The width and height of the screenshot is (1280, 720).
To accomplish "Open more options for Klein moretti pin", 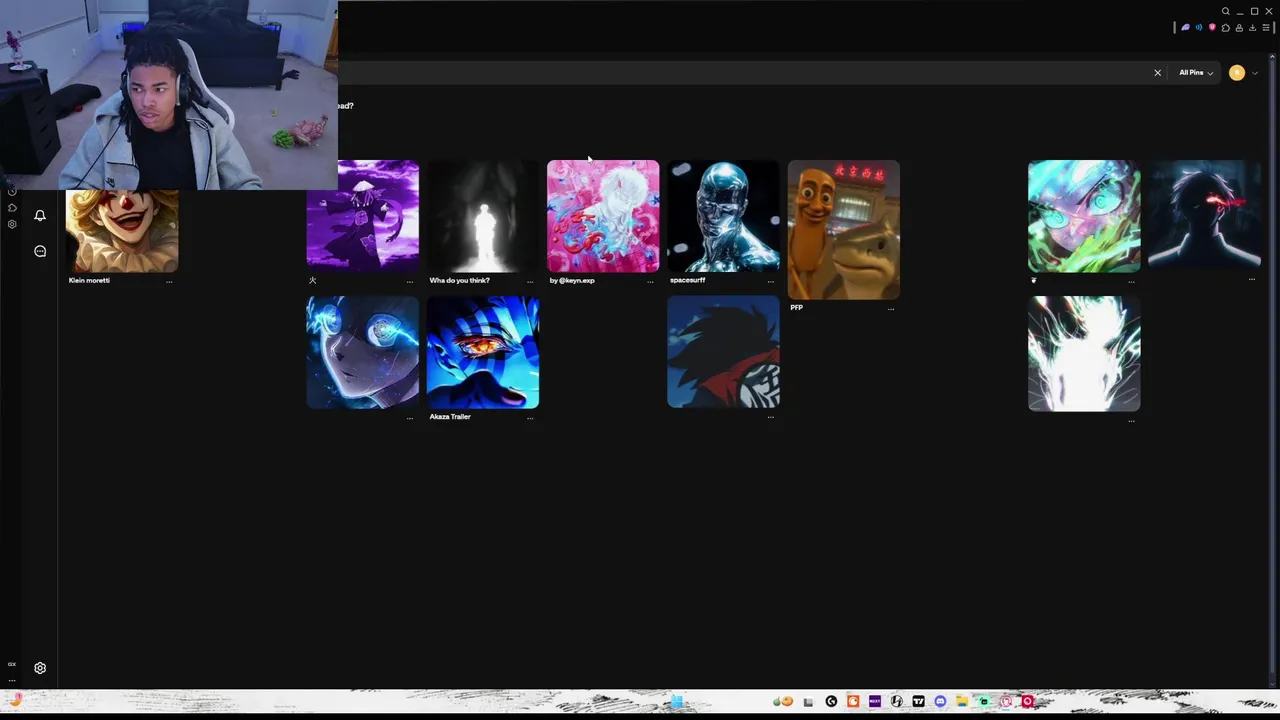I will 169,282.
